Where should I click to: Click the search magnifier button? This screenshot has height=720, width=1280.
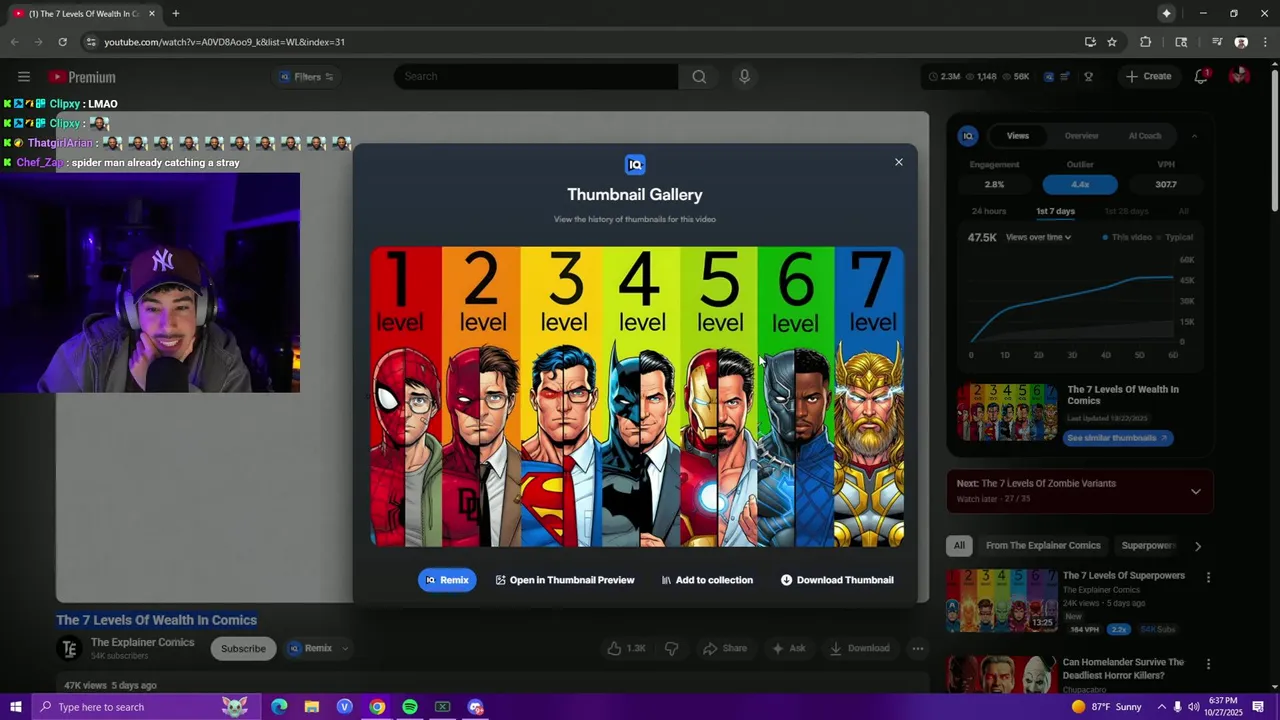tap(699, 77)
